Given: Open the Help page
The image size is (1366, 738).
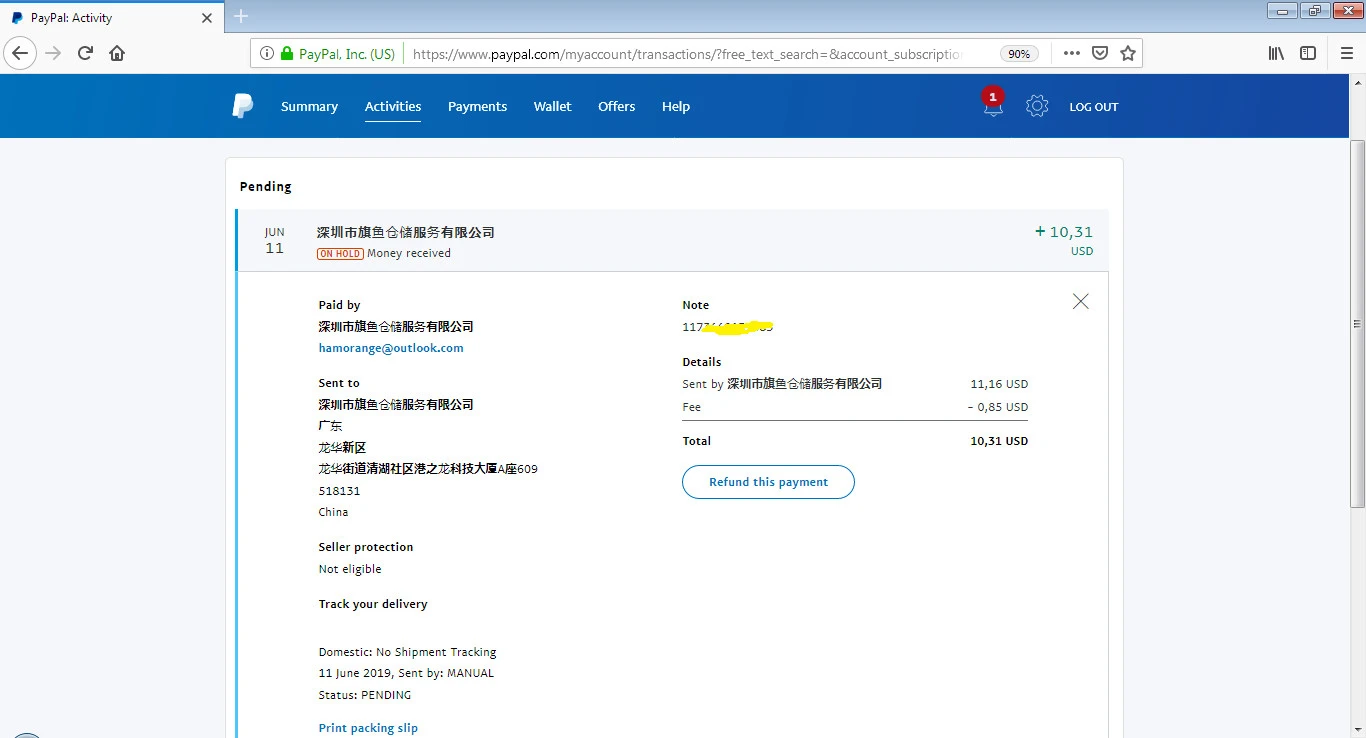Looking at the screenshot, I should [676, 107].
